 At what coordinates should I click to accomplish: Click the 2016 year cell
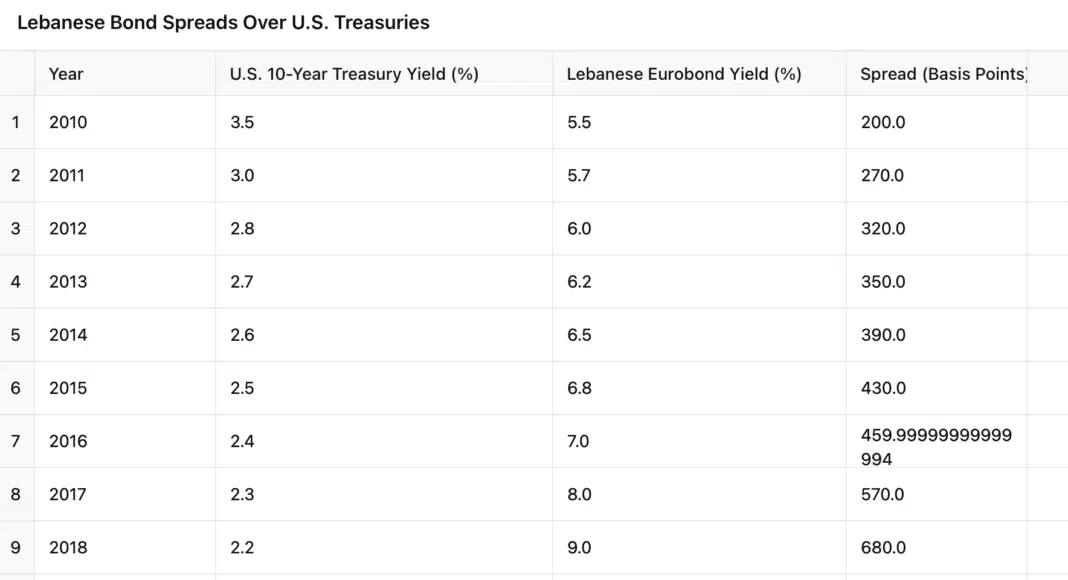[x=68, y=441]
